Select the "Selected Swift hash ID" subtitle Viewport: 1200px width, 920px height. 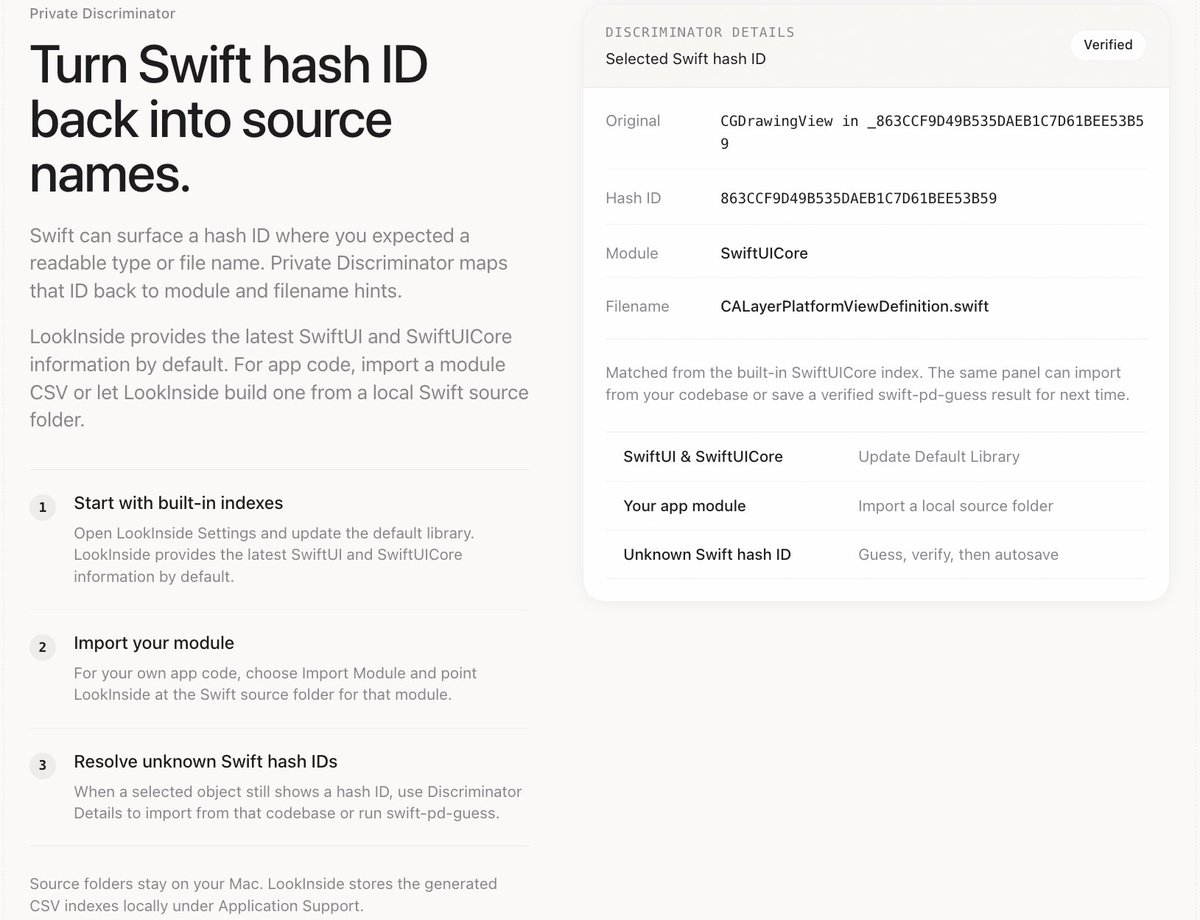point(686,59)
